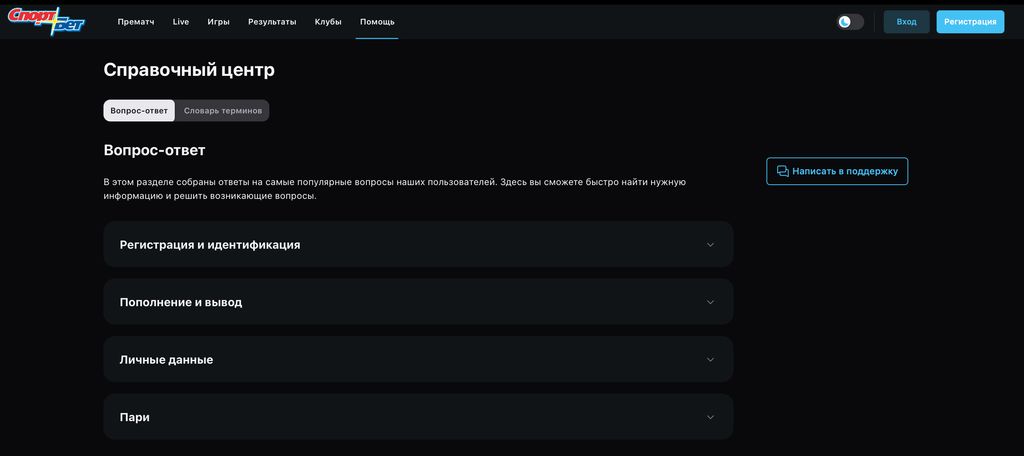This screenshot has width=1024, height=456.
Task: Open the Live section
Action: pos(181,22)
